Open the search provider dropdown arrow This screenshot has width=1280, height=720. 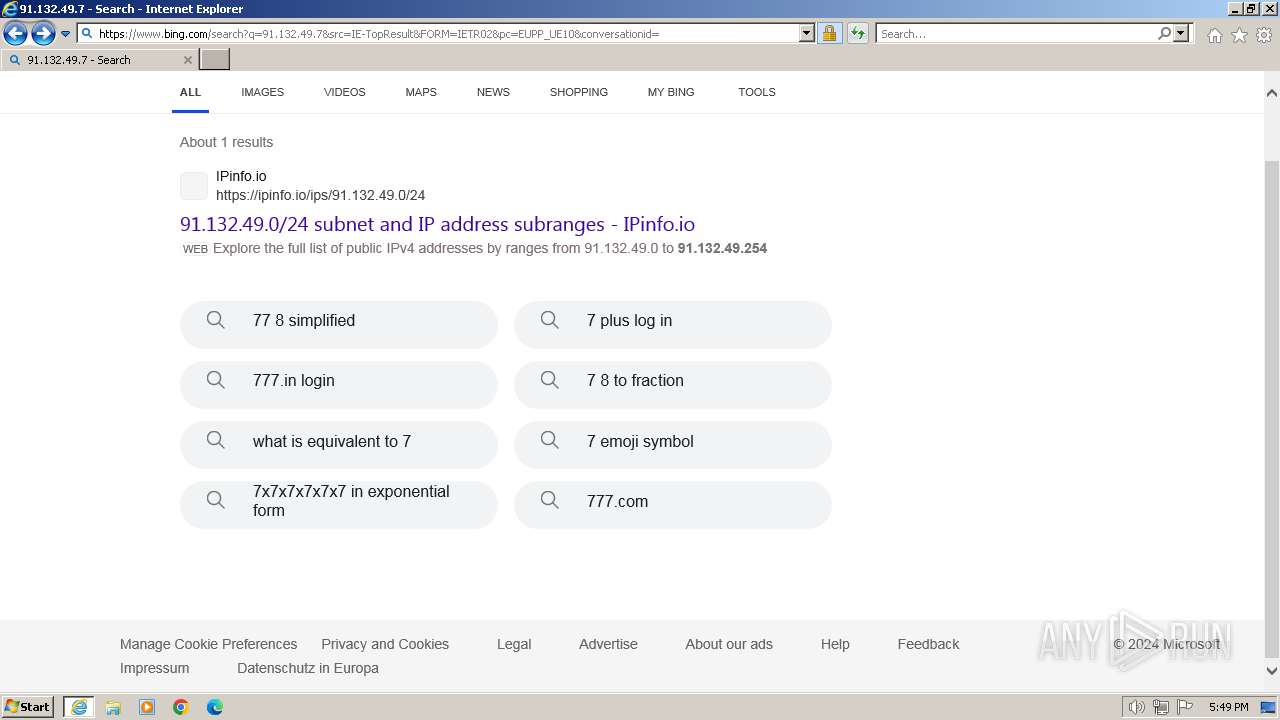coord(1181,34)
